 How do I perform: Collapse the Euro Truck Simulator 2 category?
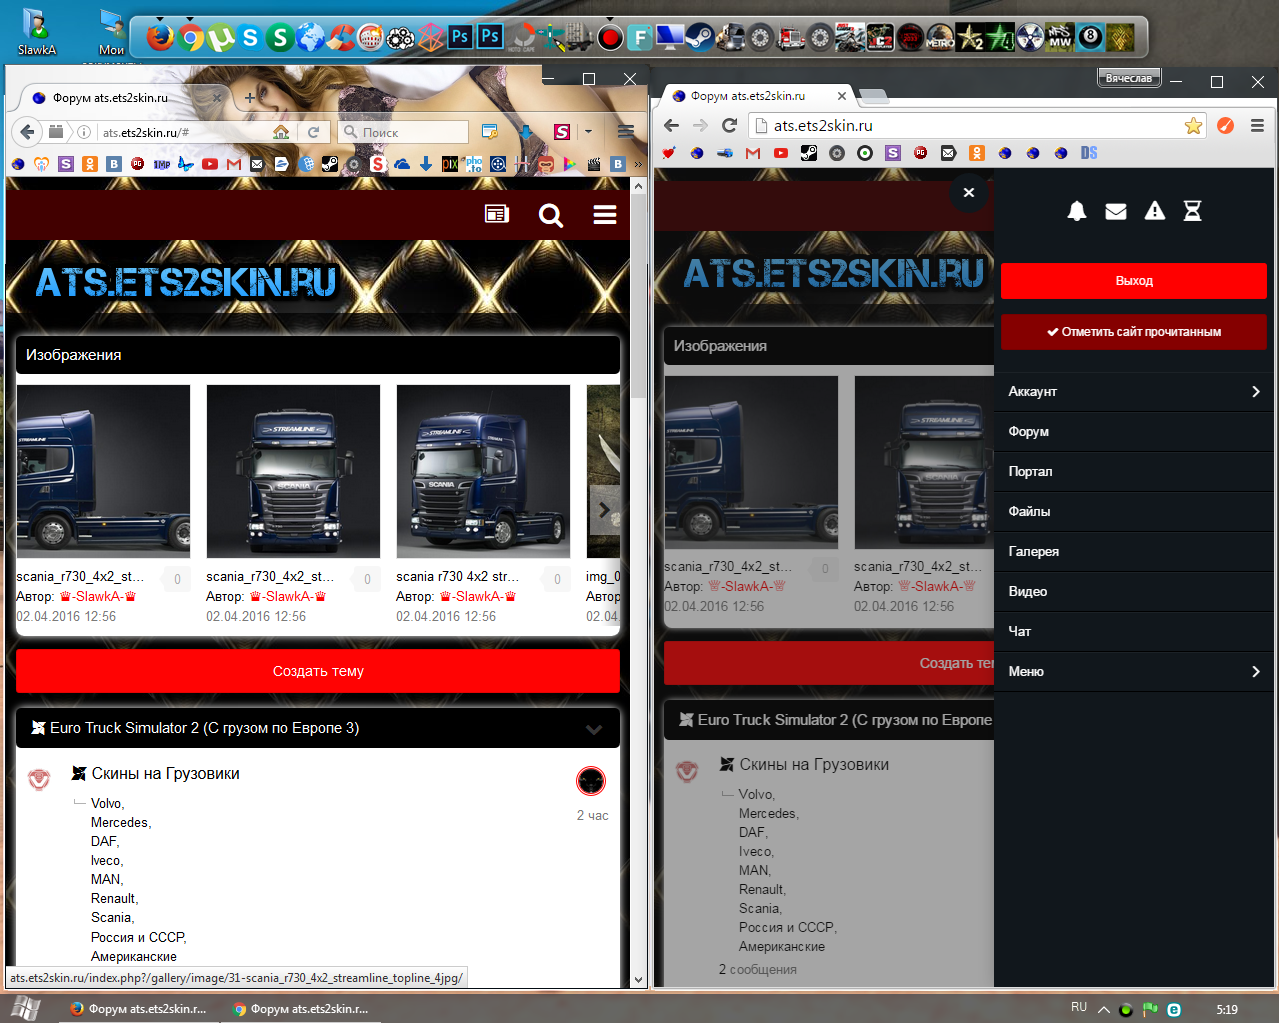click(x=594, y=729)
